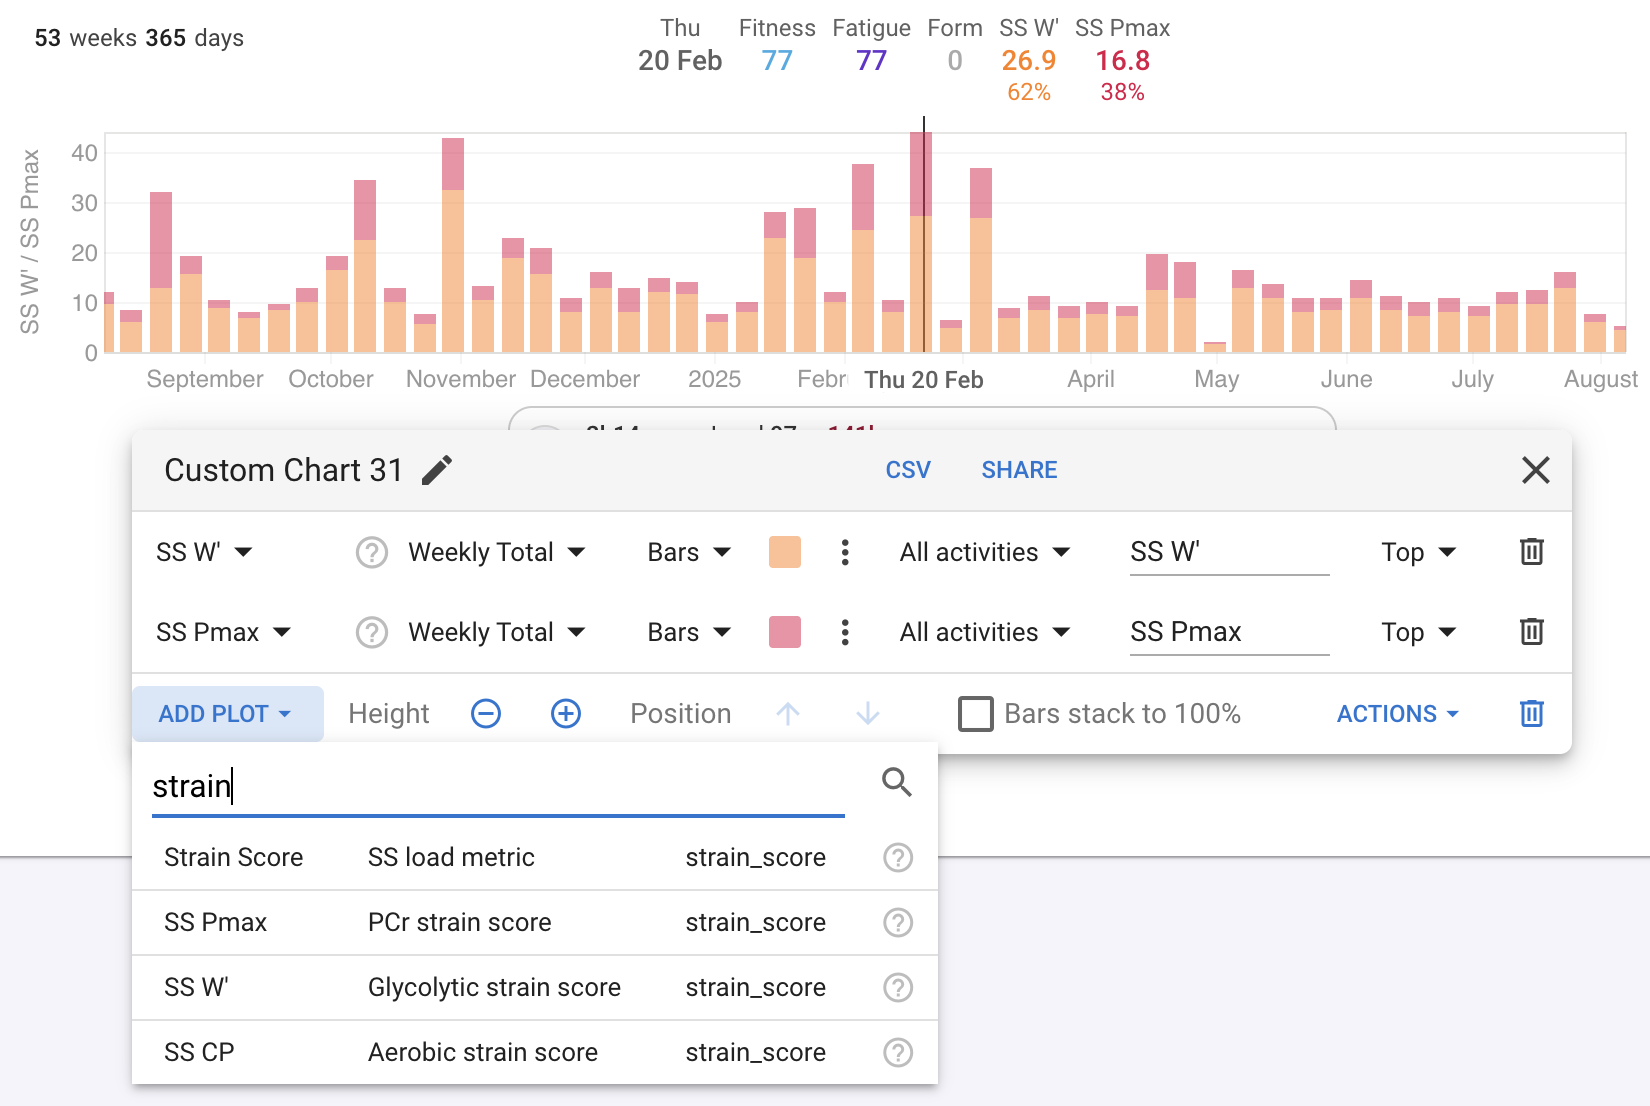This screenshot has height=1106, width=1650.
Task: Expand the SS W' Weekly Total dropdown
Action: tap(496, 552)
